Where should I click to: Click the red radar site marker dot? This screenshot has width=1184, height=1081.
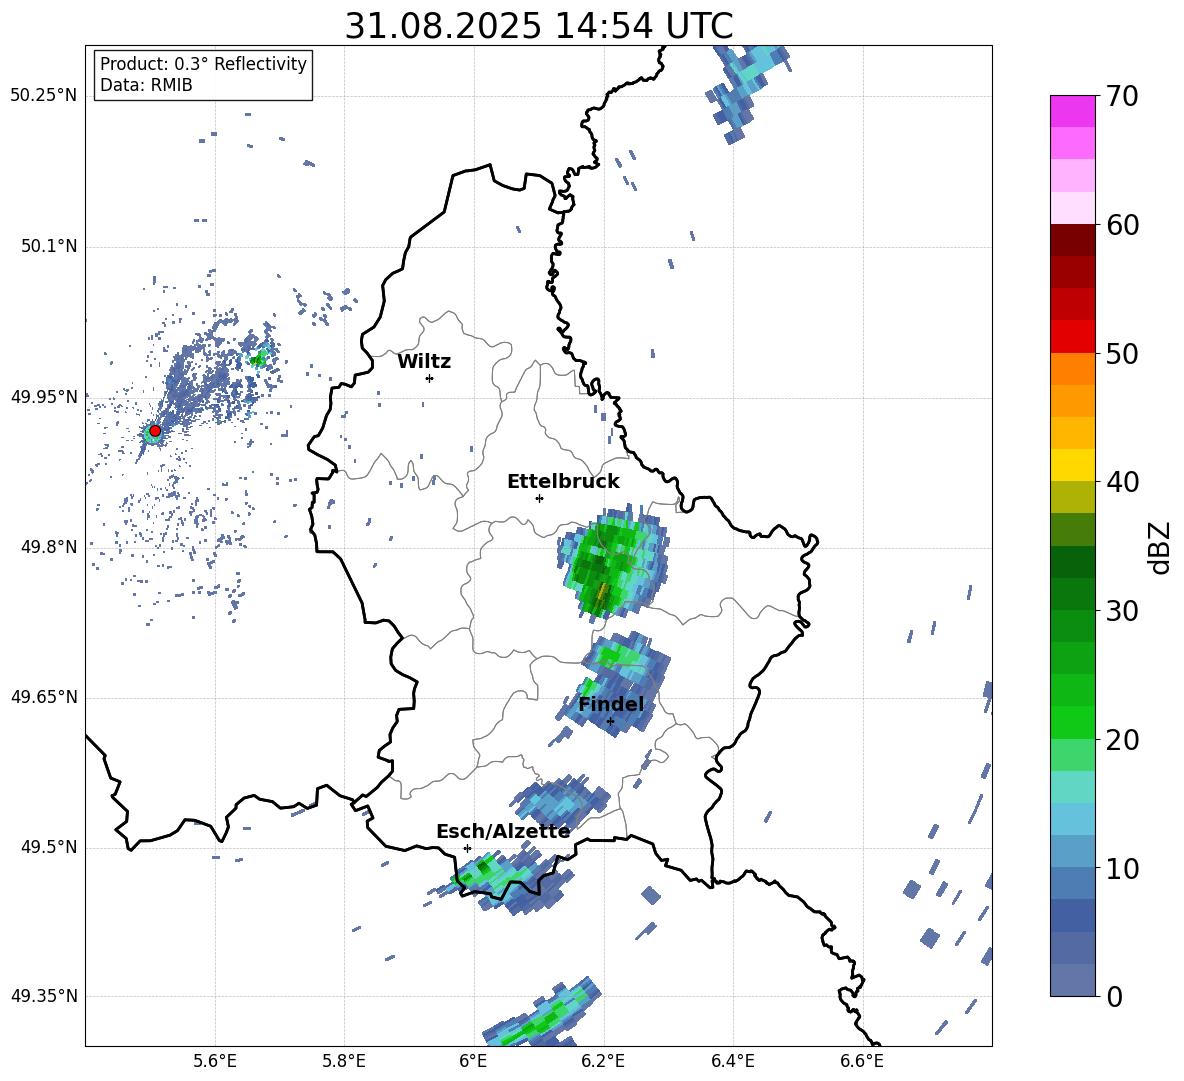tap(155, 431)
